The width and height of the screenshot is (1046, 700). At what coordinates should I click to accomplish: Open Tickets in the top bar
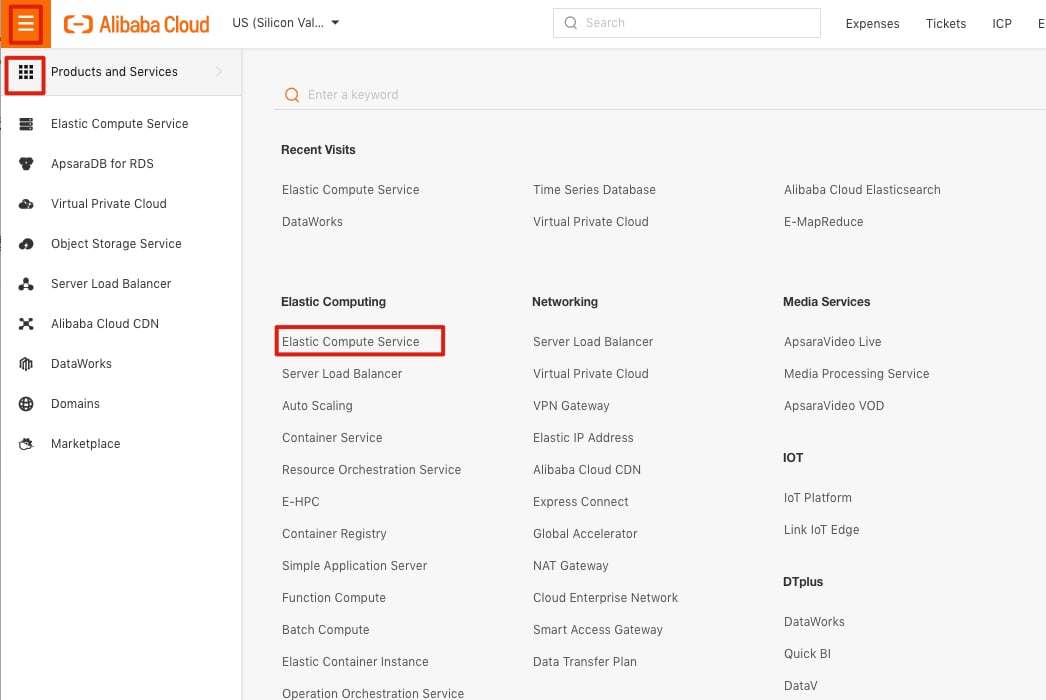tap(945, 24)
